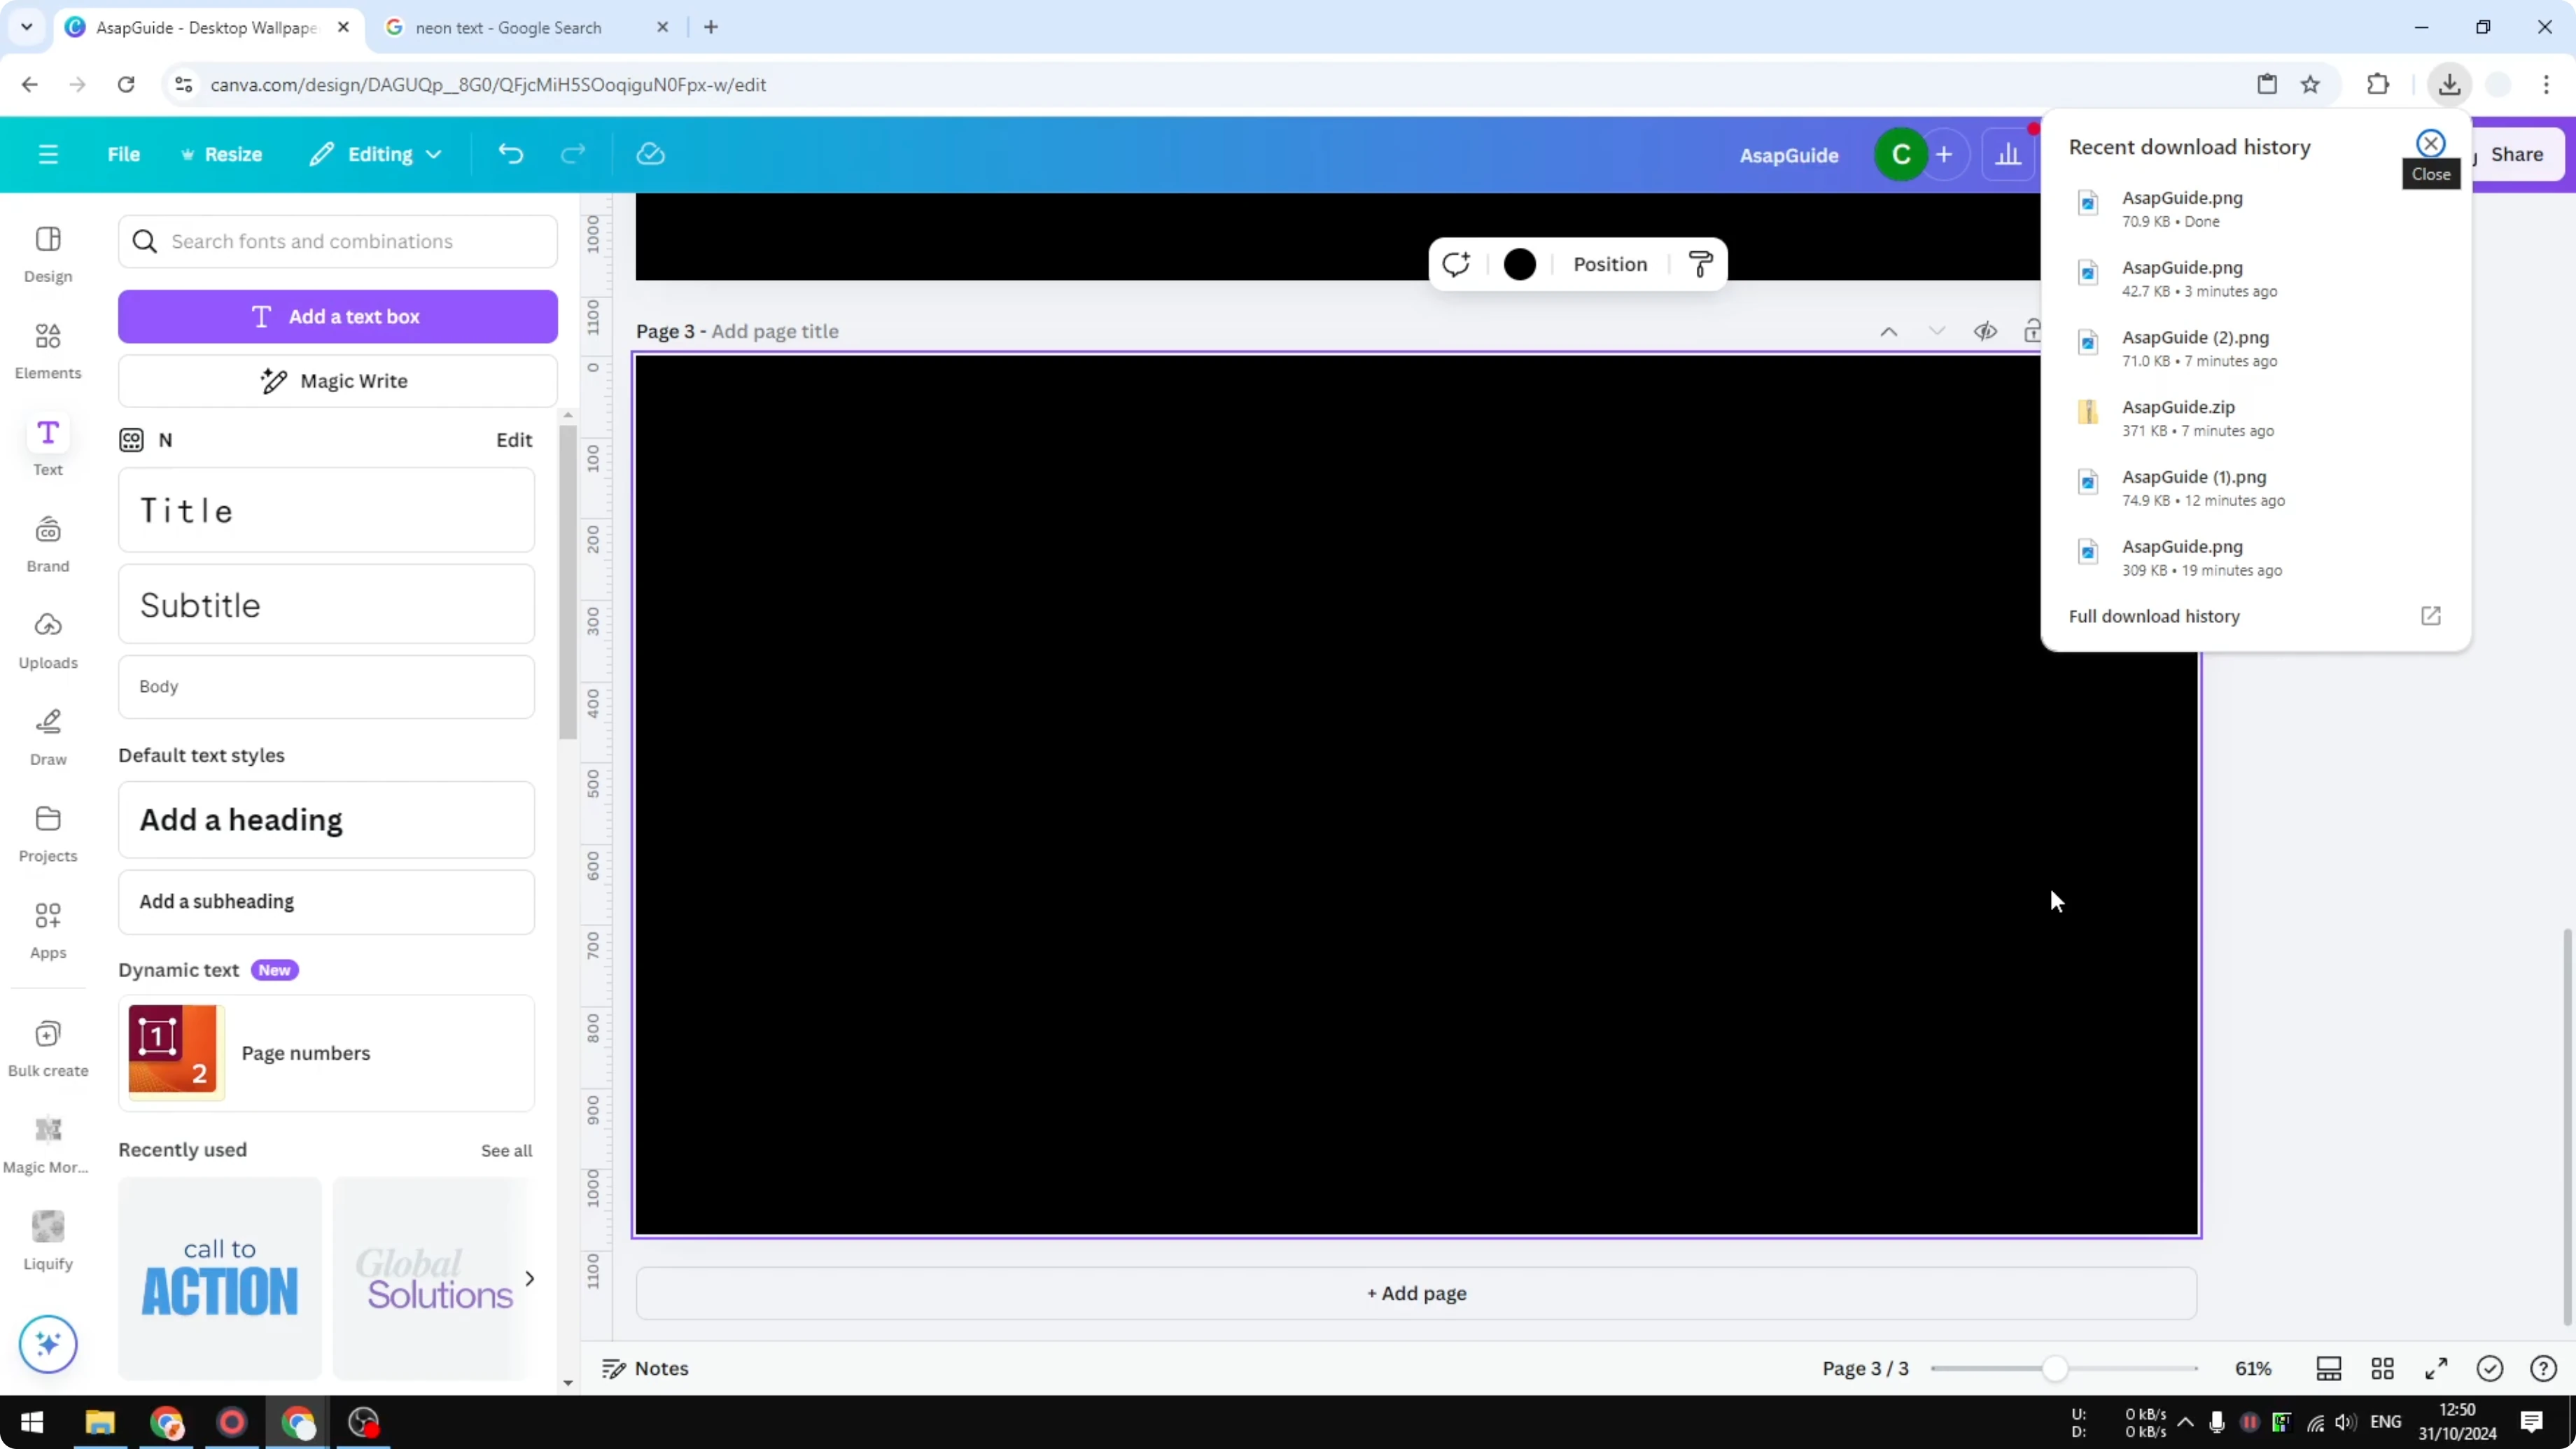Screen dimensions: 2576x1449
Task: Open the black color swatch in the toolbar
Action: 1519,264
